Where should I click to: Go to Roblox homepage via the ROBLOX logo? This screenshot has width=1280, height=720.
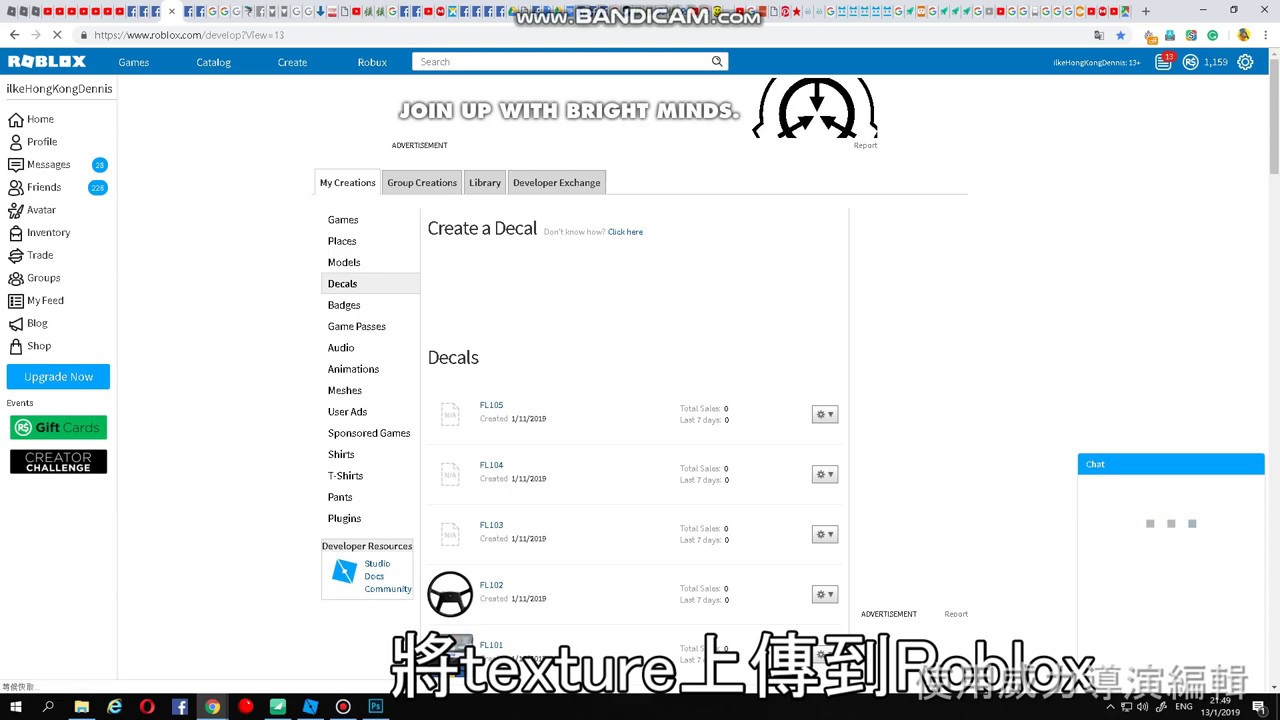pos(47,62)
